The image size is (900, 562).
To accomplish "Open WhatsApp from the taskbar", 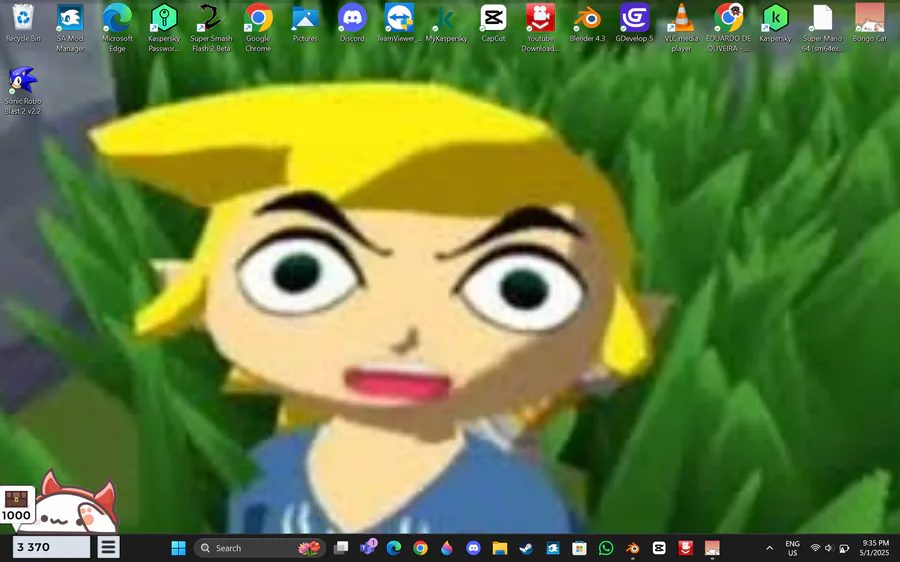I will click(x=606, y=548).
